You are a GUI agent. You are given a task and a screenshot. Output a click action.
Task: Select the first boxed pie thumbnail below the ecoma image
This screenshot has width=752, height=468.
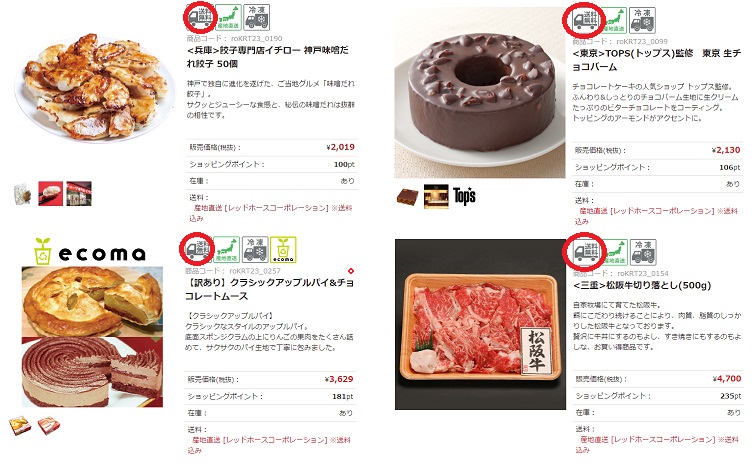(x=20, y=426)
